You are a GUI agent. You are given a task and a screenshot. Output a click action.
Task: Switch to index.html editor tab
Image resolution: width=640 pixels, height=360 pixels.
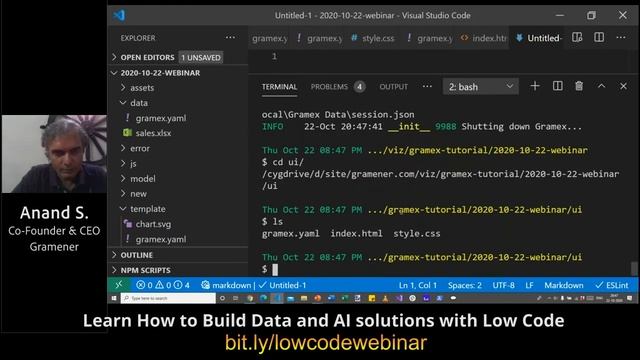484,38
